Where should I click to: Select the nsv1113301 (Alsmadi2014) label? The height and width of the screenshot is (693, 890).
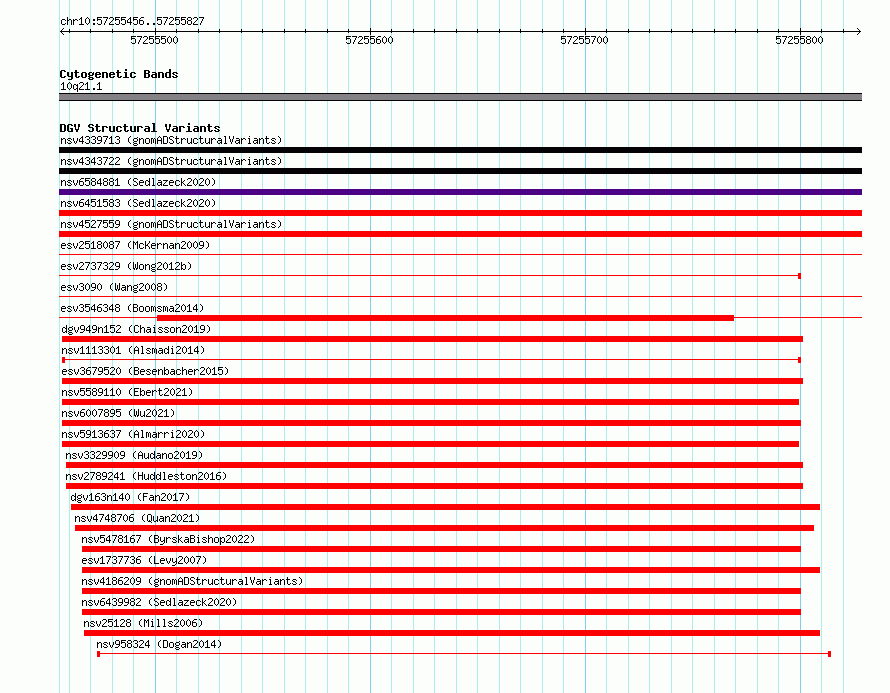tap(133, 350)
